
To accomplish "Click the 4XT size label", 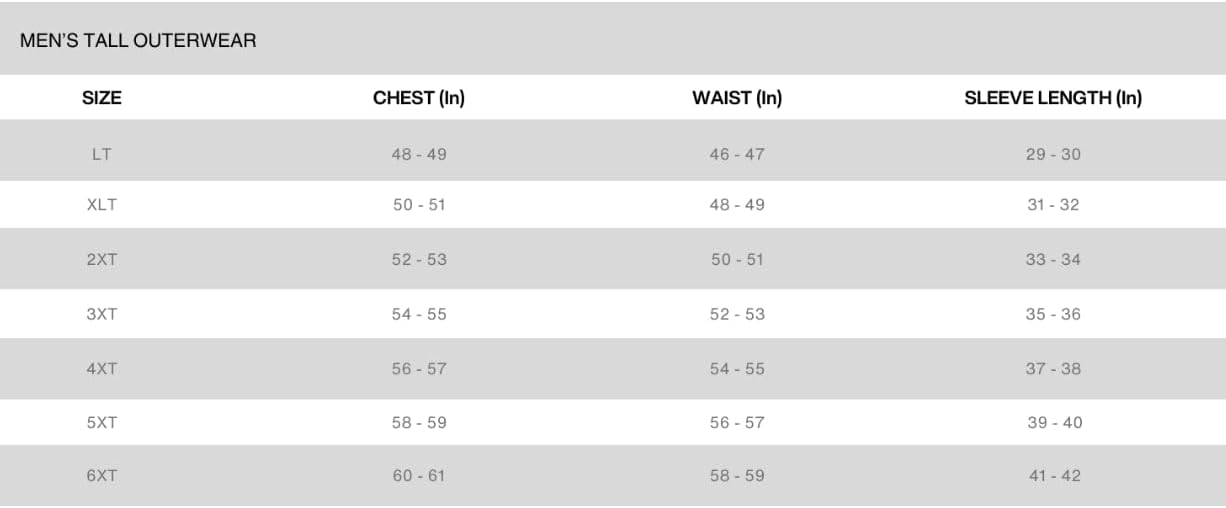I will point(102,368).
